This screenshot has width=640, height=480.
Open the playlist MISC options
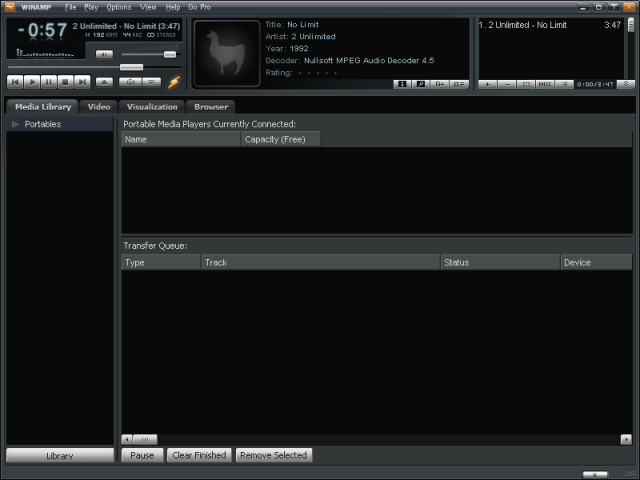click(x=545, y=84)
